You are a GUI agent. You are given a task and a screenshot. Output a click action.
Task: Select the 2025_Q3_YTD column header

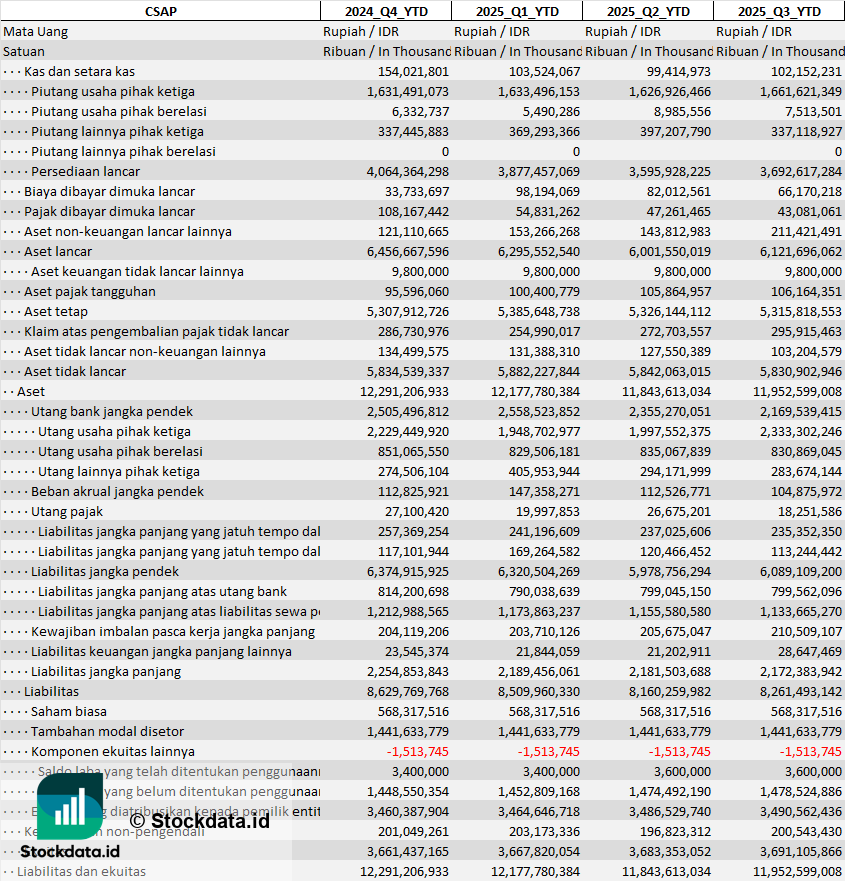click(x=779, y=11)
